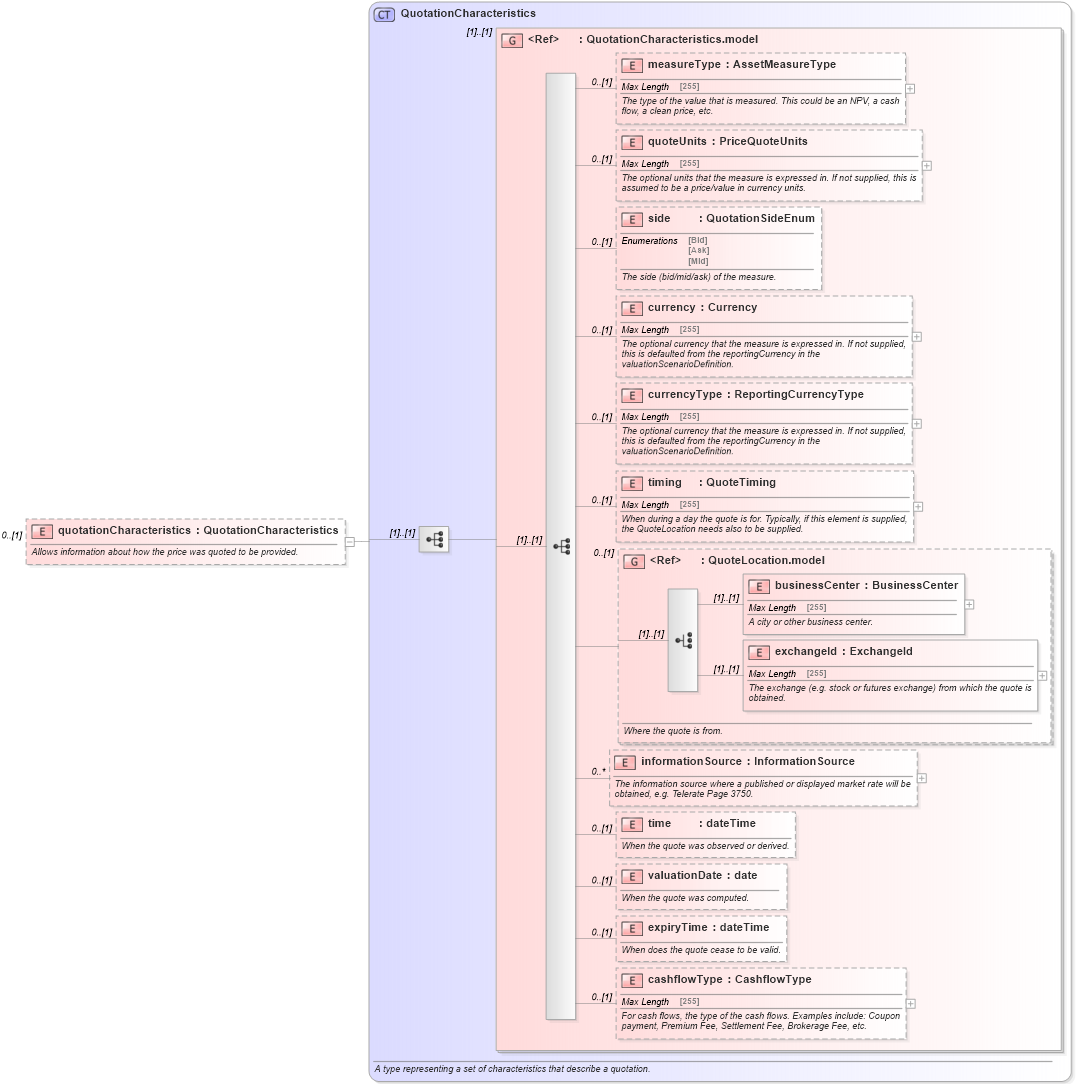Click the E icon of quoteUnits element
This screenshot has width=1076, height=1084.
tap(632, 142)
